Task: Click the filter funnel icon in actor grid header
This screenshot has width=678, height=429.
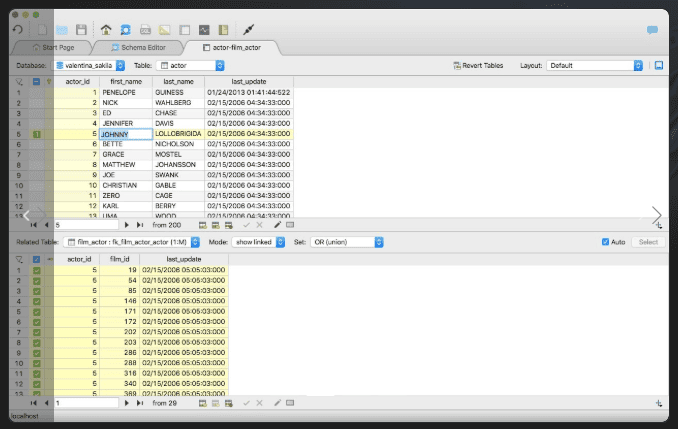Action: 19,81
